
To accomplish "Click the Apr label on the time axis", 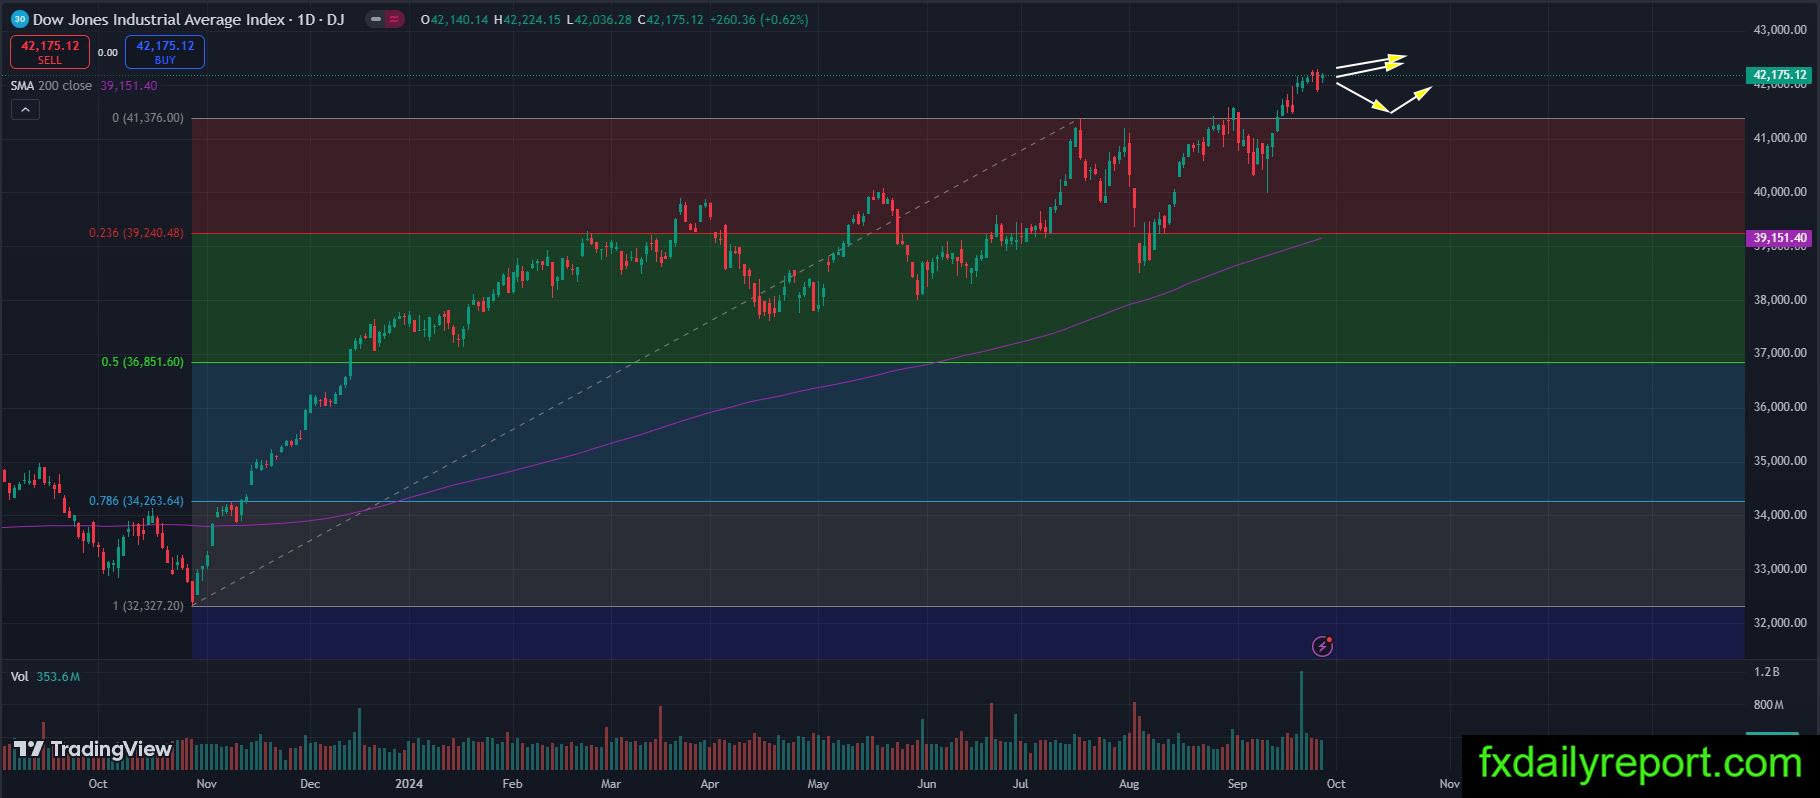I will click(x=710, y=784).
